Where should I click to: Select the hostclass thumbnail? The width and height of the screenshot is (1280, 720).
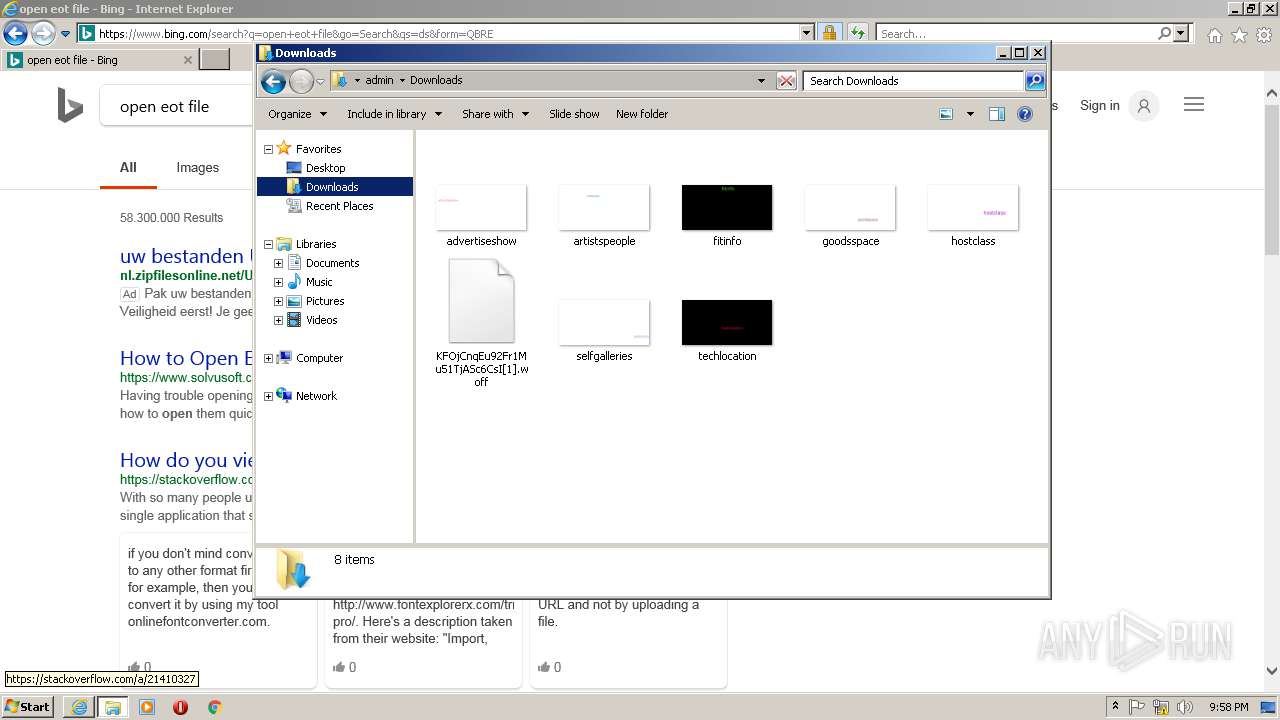pos(973,207)
